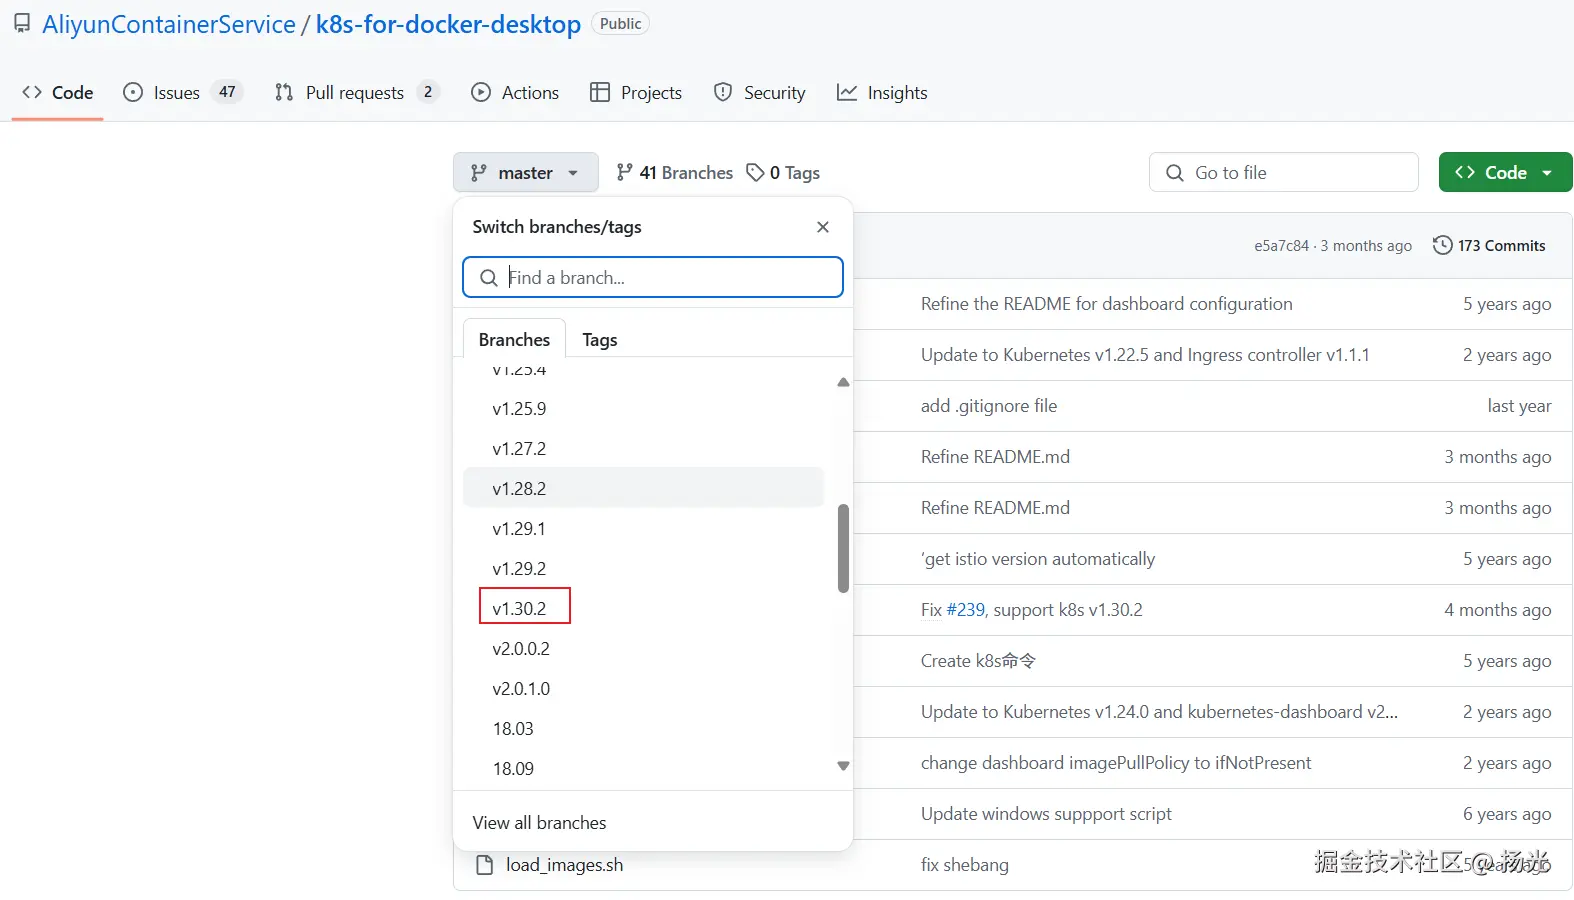
Task: View the 41 Branches link
Action: click(x=675, y=173)
